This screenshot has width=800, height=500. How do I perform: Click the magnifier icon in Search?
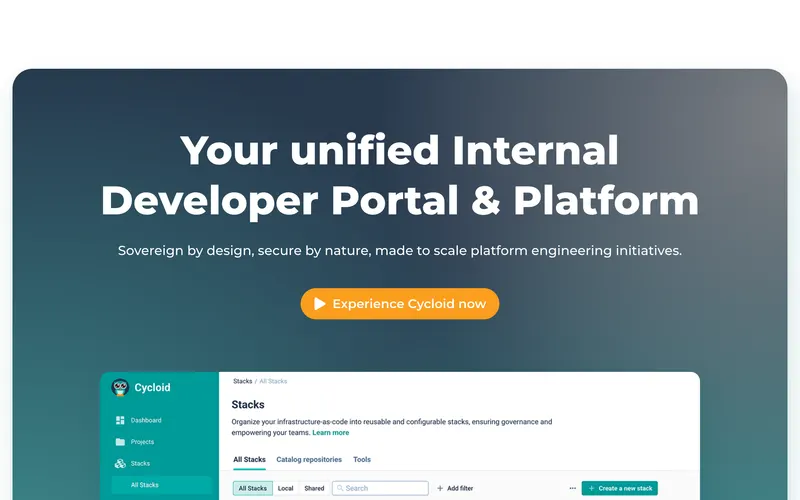pos(340,488)
